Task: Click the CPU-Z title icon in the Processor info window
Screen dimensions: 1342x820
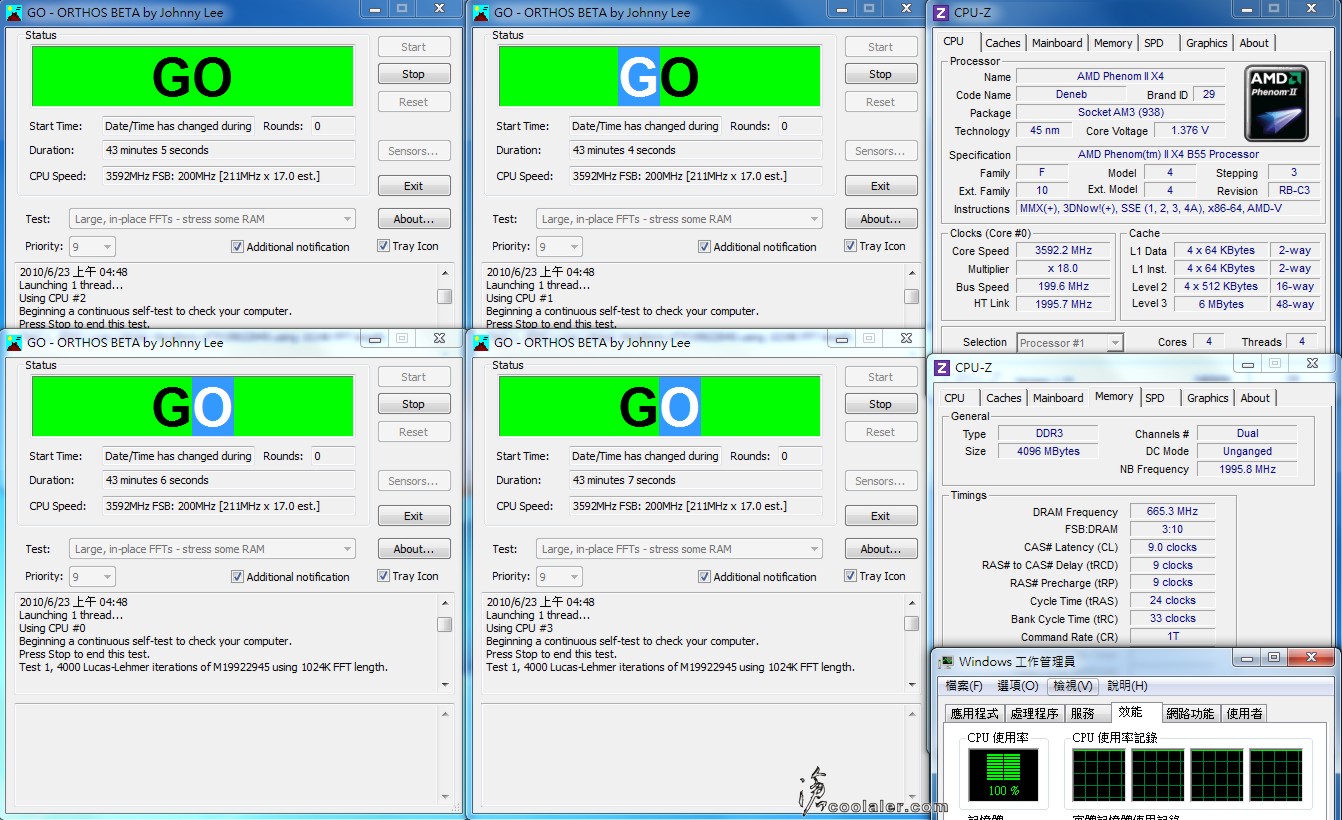Action: pyautogui.click(x=941, y=13)
